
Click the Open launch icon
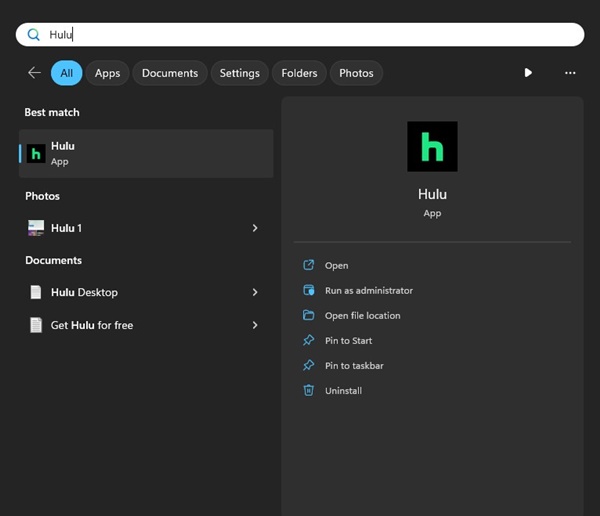pos(308,265)
